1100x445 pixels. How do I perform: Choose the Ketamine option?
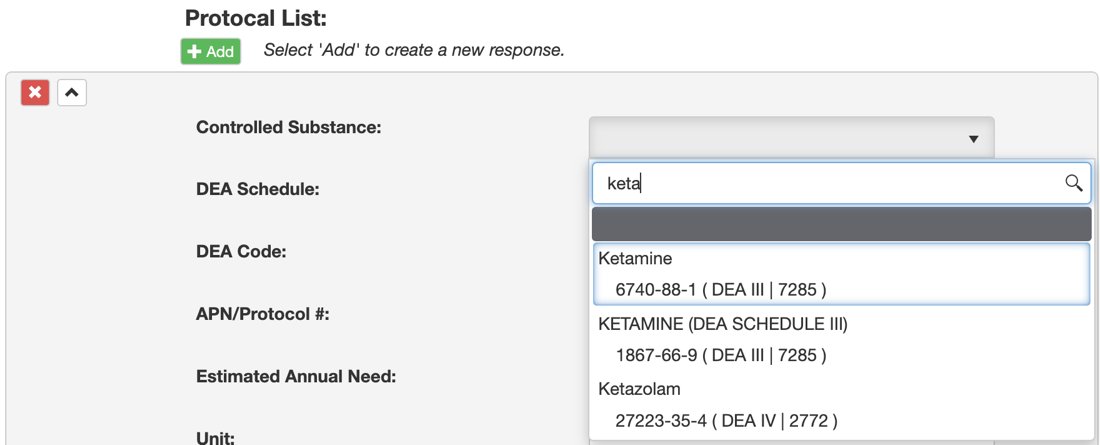pyautogui.click(x=635, y=258)
